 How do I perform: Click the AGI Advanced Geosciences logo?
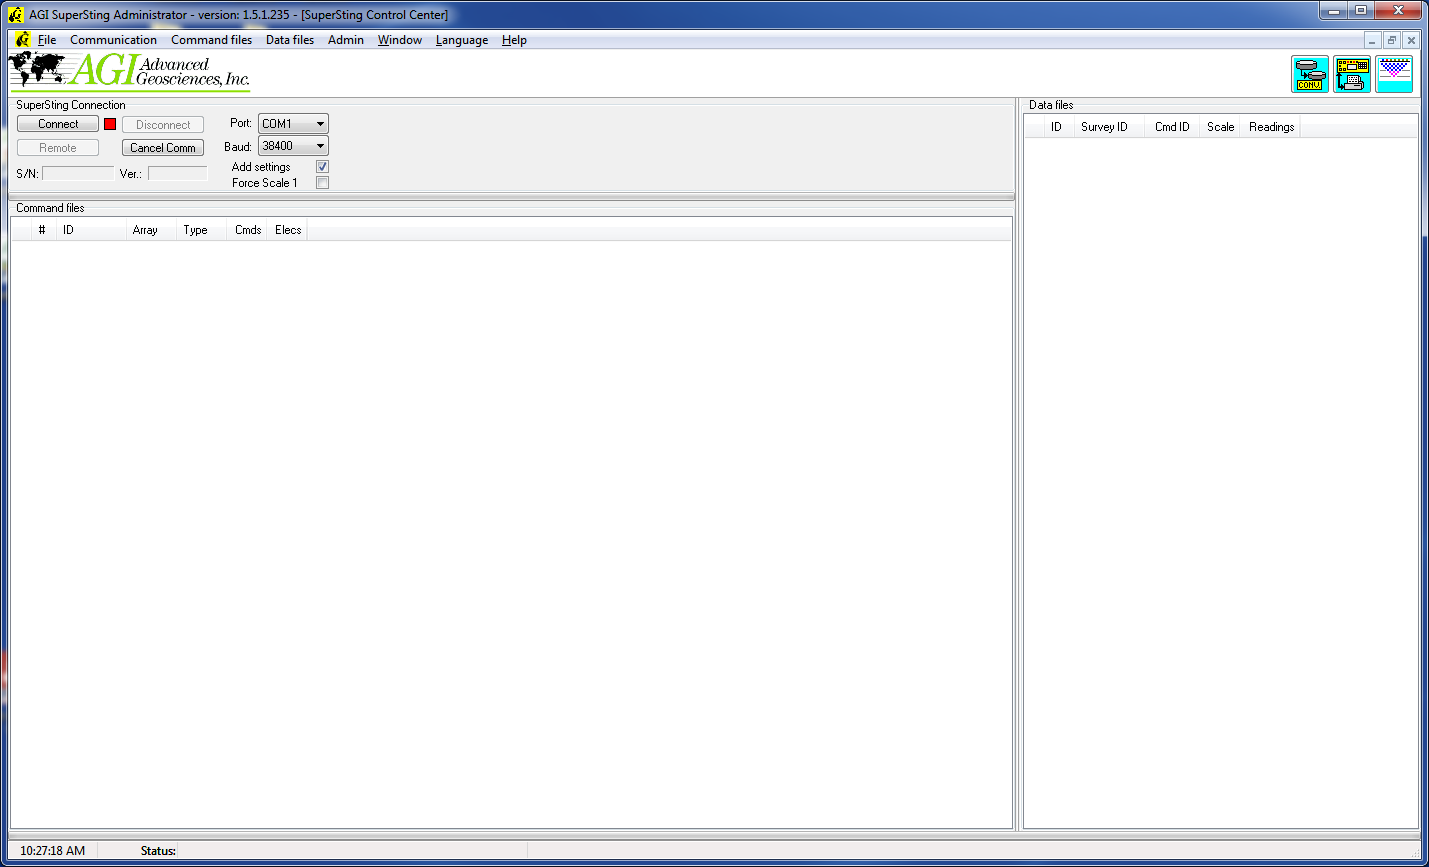(x=130, y=71)
